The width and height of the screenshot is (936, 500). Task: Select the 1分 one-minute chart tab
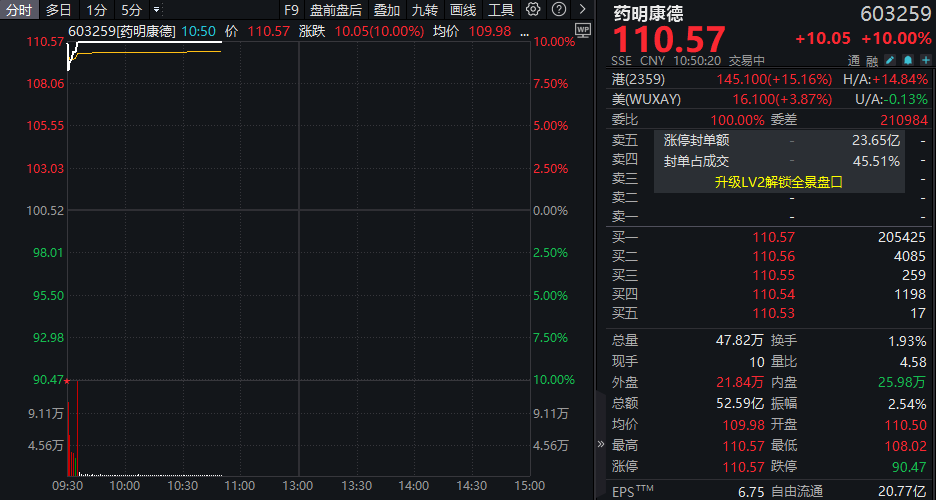[x=96, y=10]
